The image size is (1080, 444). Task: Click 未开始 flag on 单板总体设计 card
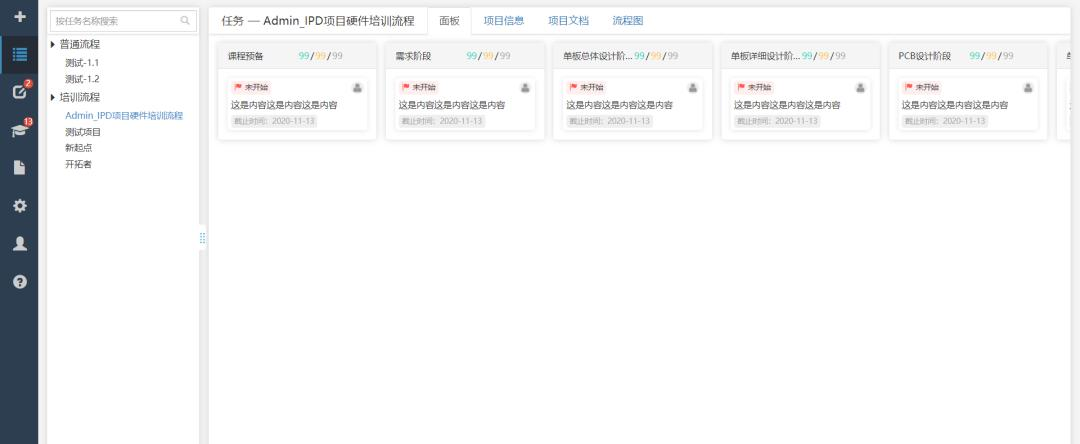tap(586, 87)
